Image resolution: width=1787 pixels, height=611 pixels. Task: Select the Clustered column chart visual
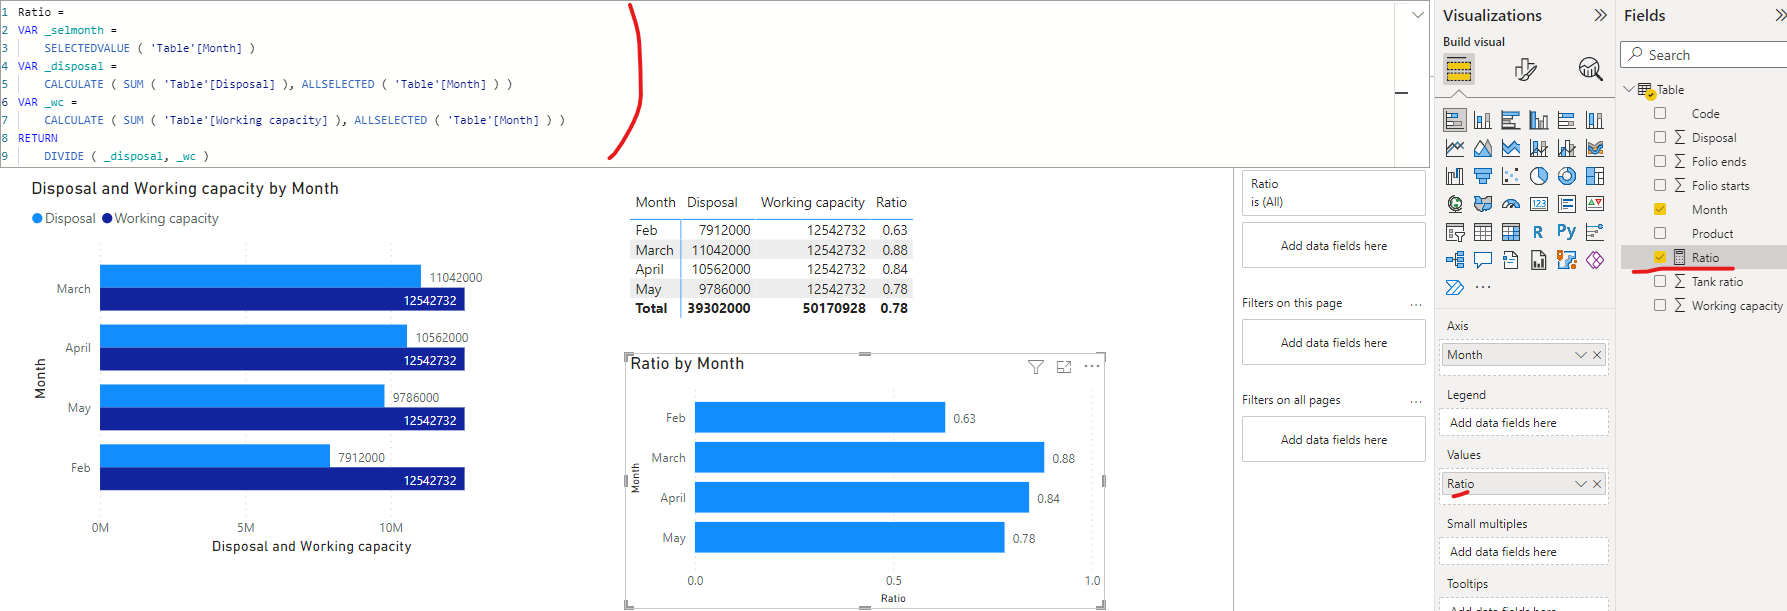1539,120
